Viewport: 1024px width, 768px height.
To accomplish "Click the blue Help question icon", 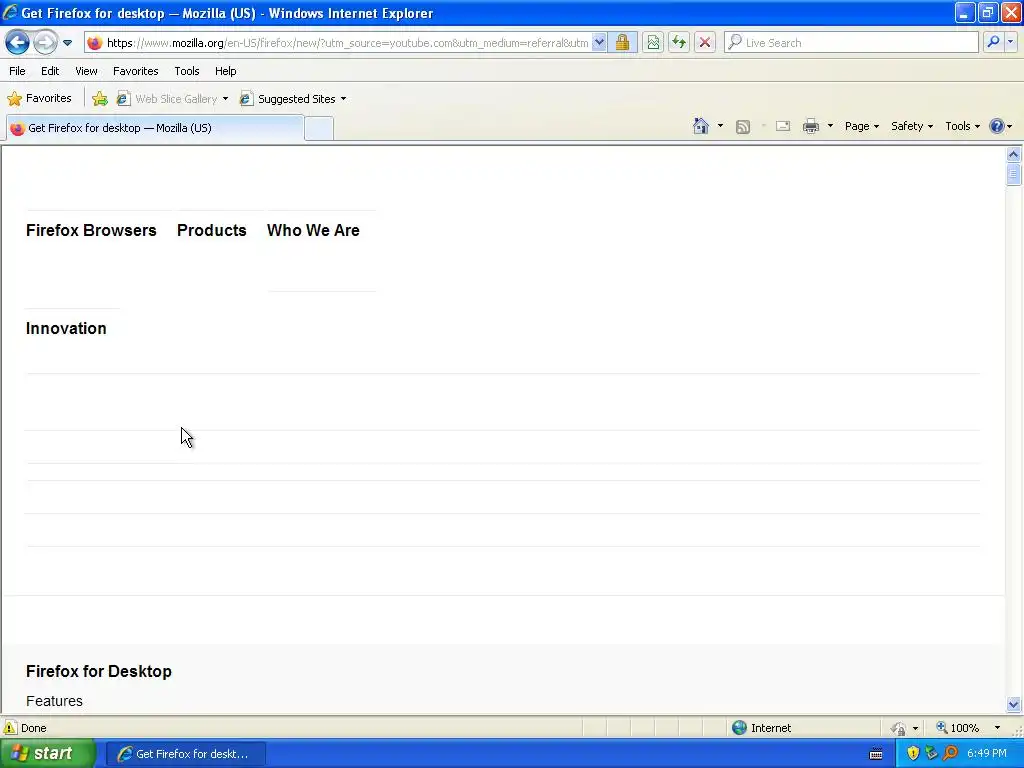I will point(997,126).
